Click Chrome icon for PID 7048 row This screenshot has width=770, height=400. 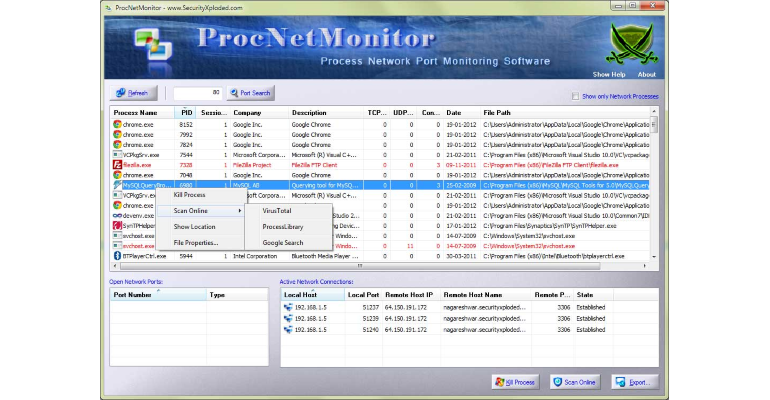(x=117, y=175)
